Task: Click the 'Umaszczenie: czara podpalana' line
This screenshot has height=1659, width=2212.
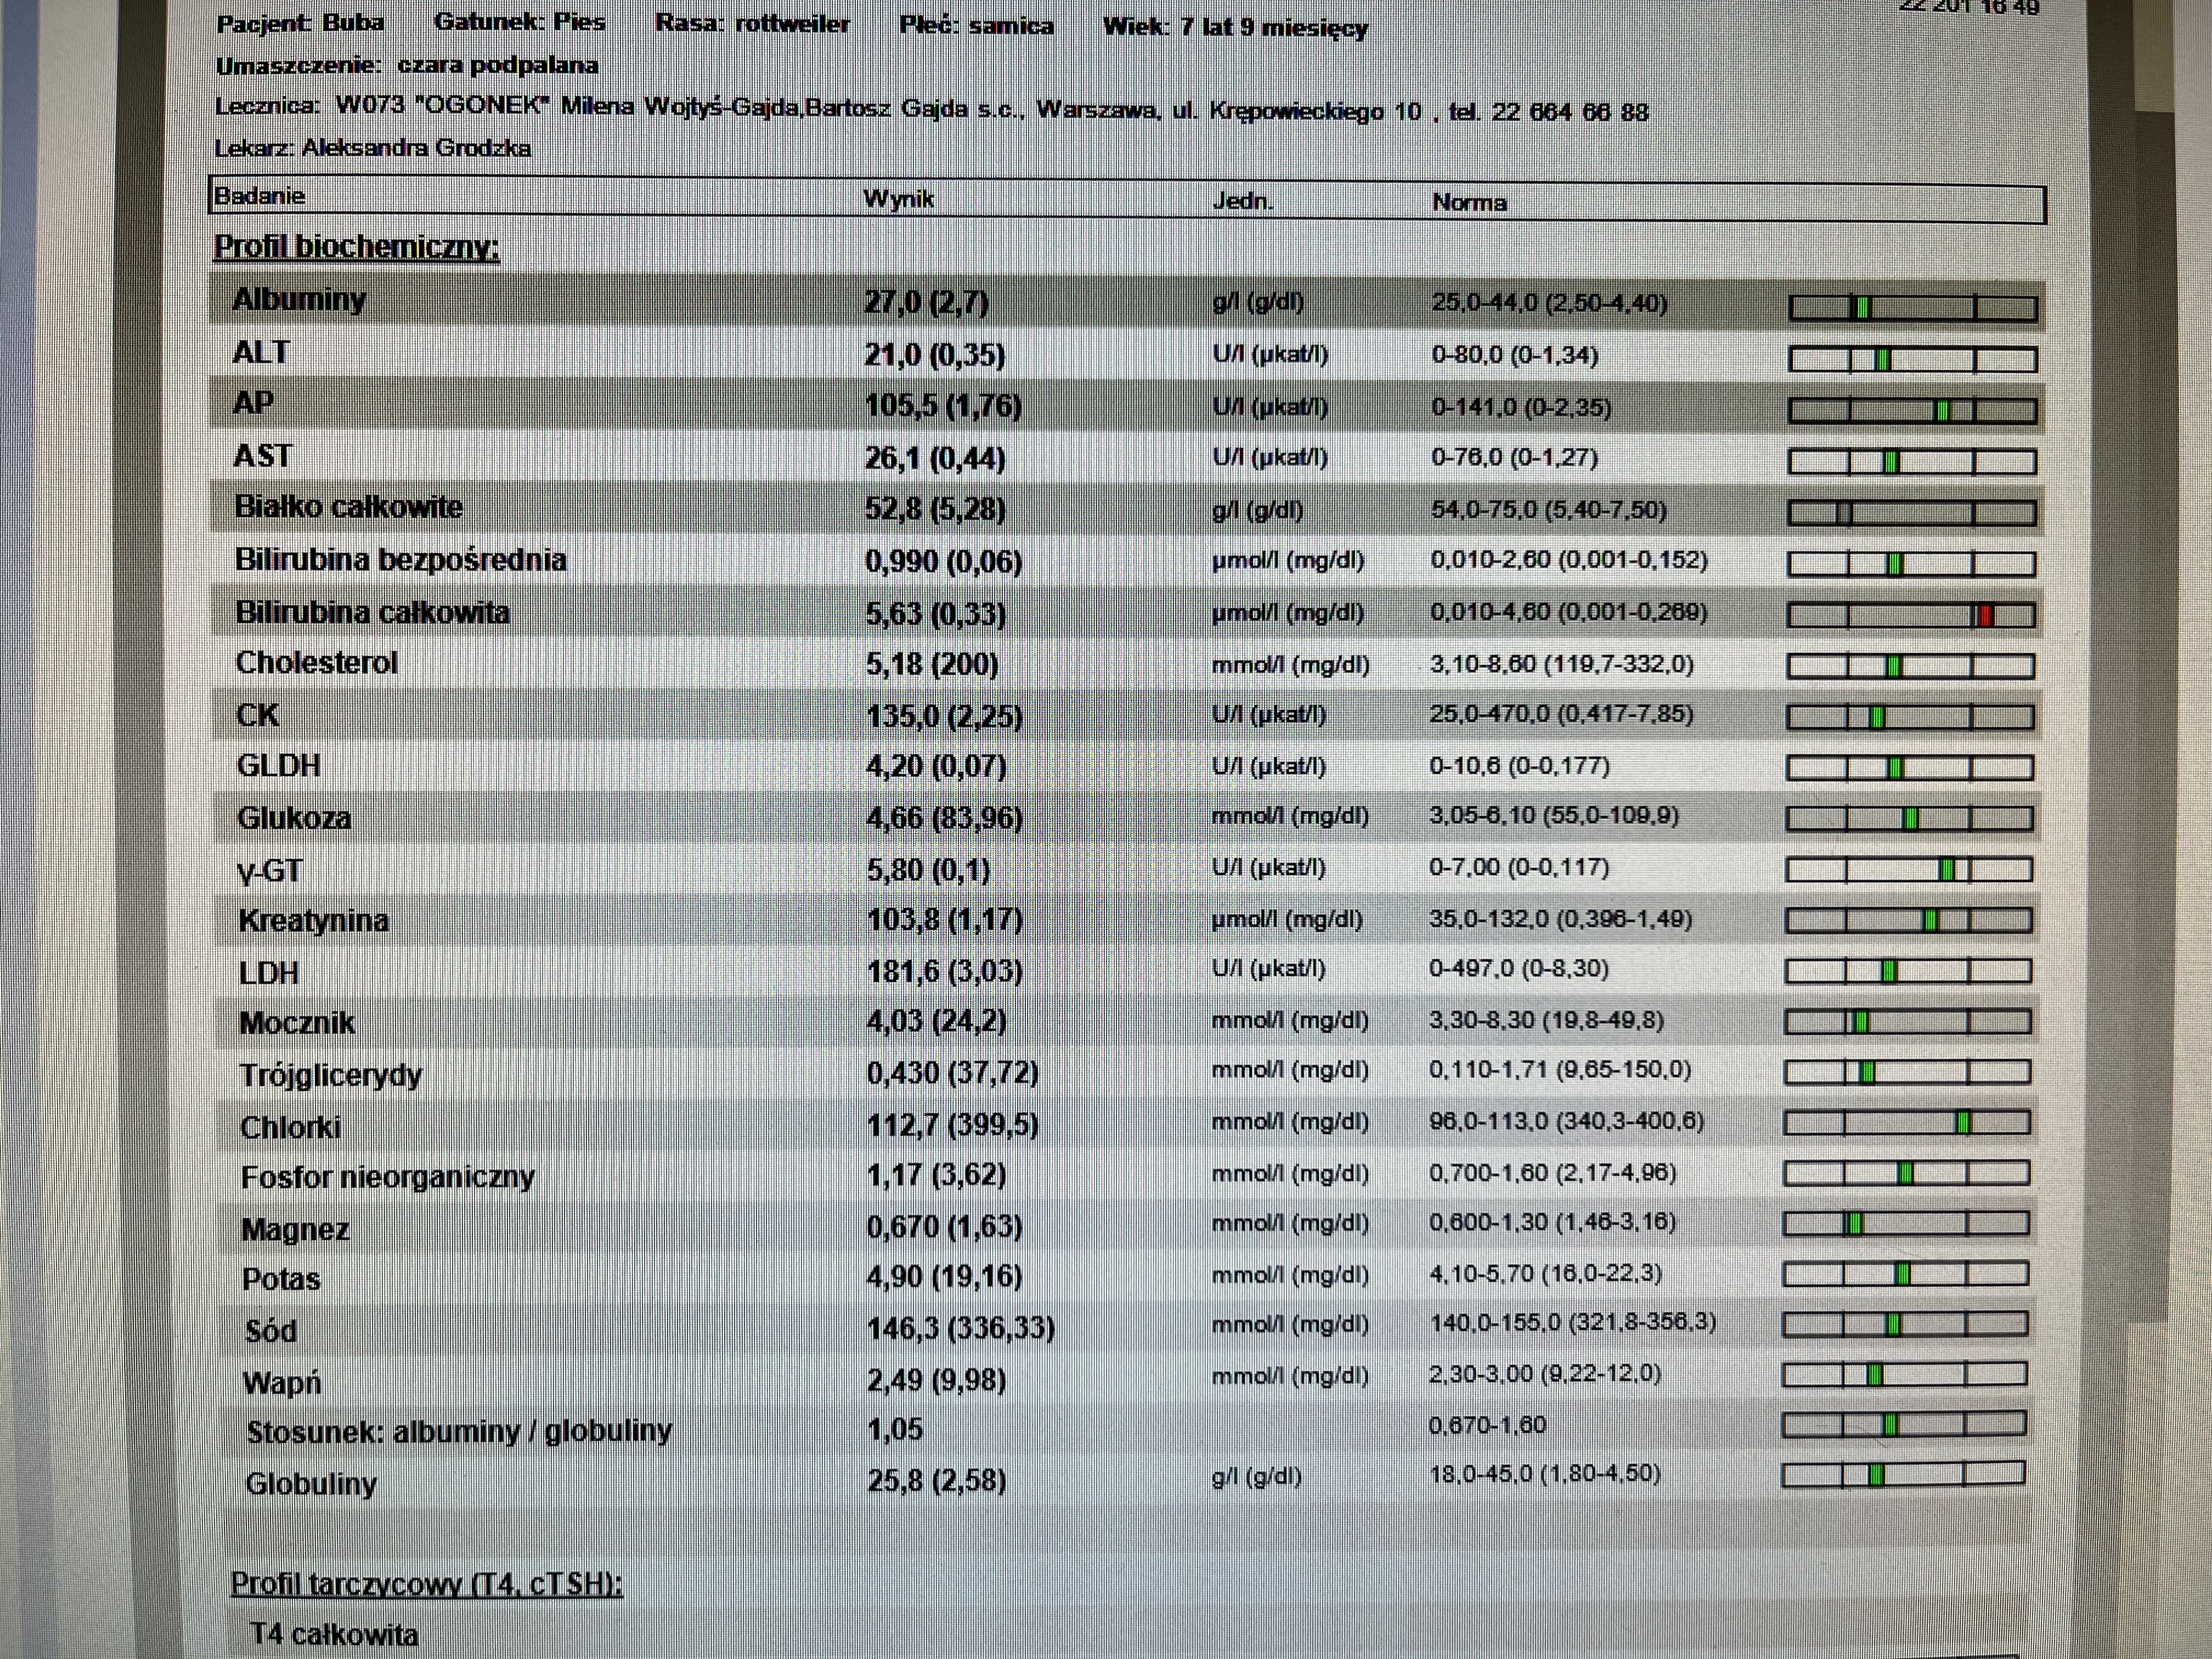Action: [x=407, y=66]
